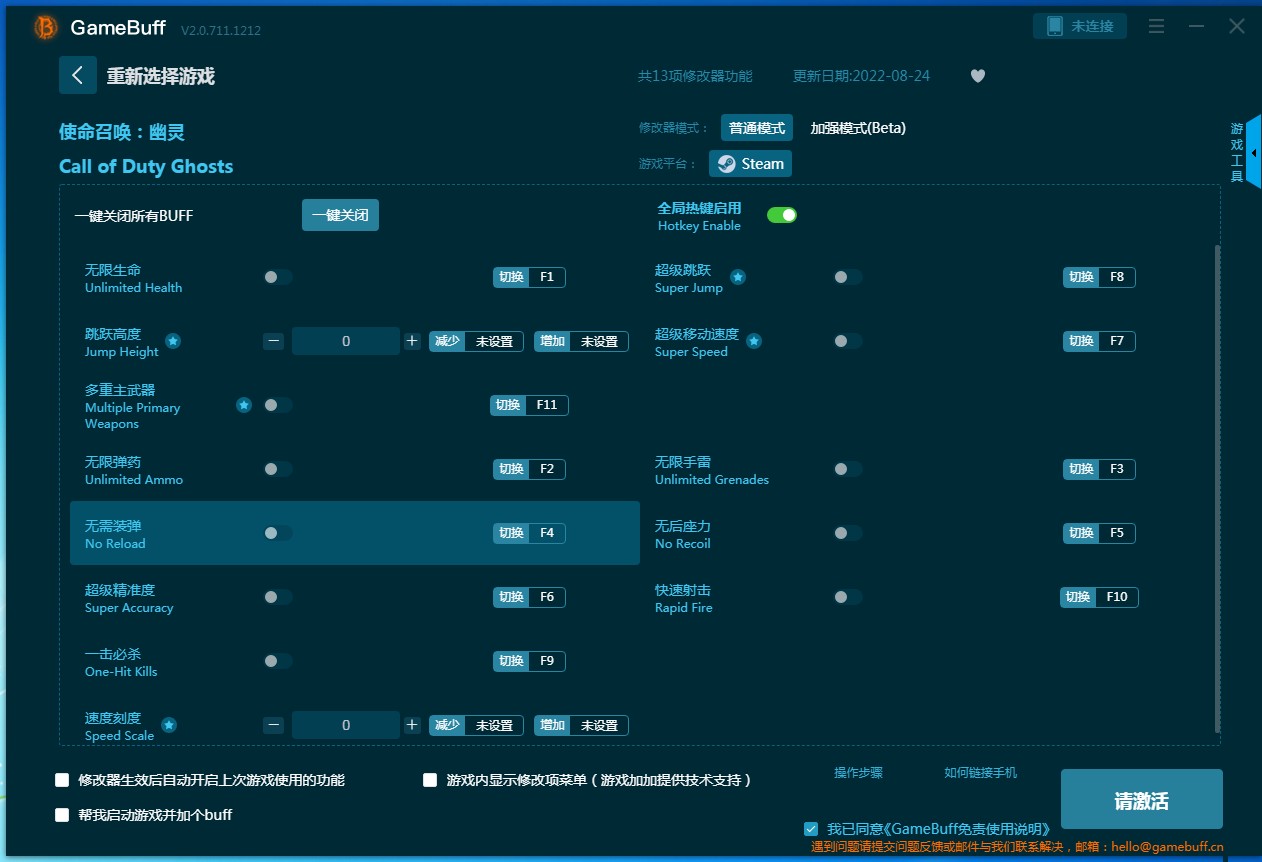Change No Reload hotkey F4
Screen dimensions: 1262x862
pyautogui.click(x=529, y=533)
